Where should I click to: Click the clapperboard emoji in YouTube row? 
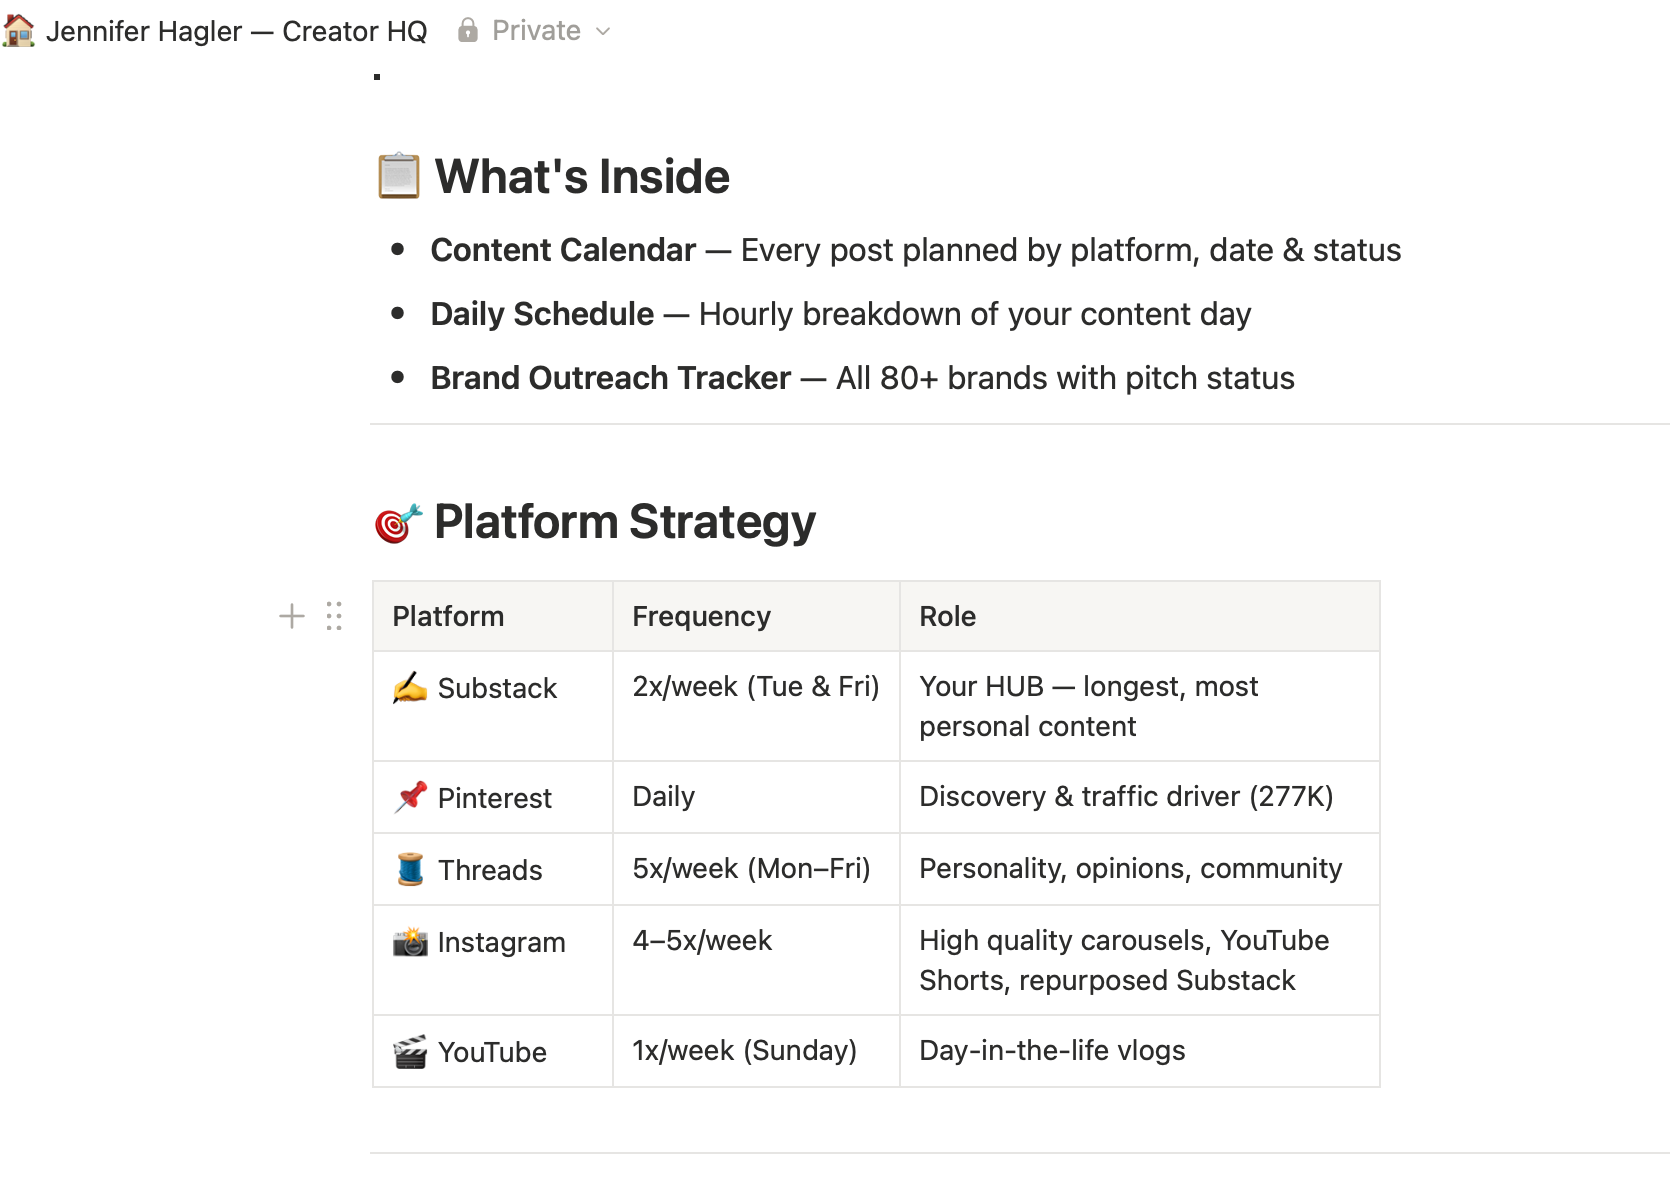click(410, 1051)
